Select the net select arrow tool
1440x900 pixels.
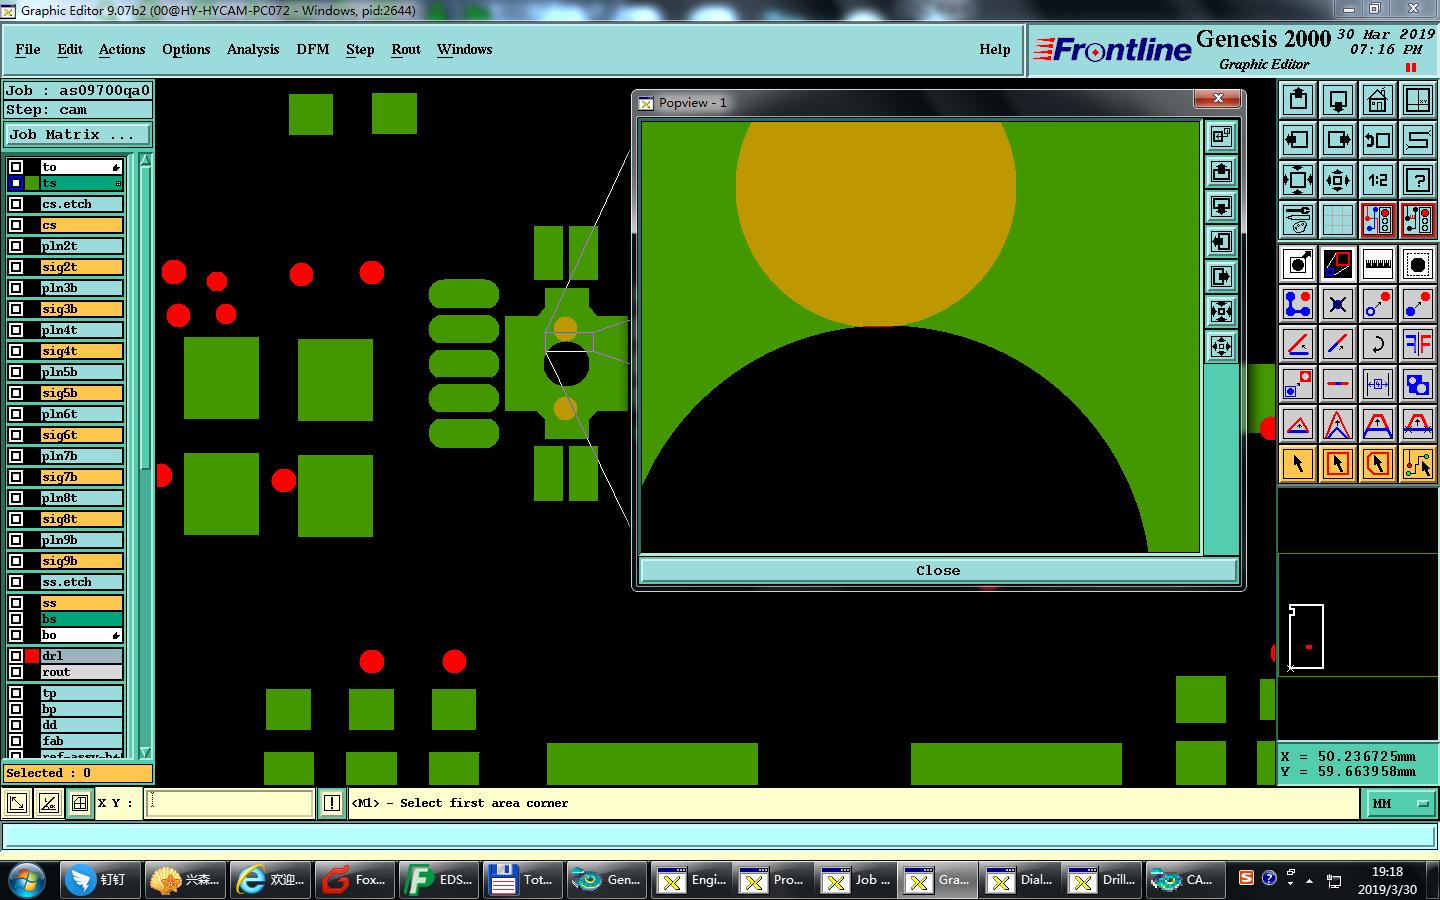1418,464
